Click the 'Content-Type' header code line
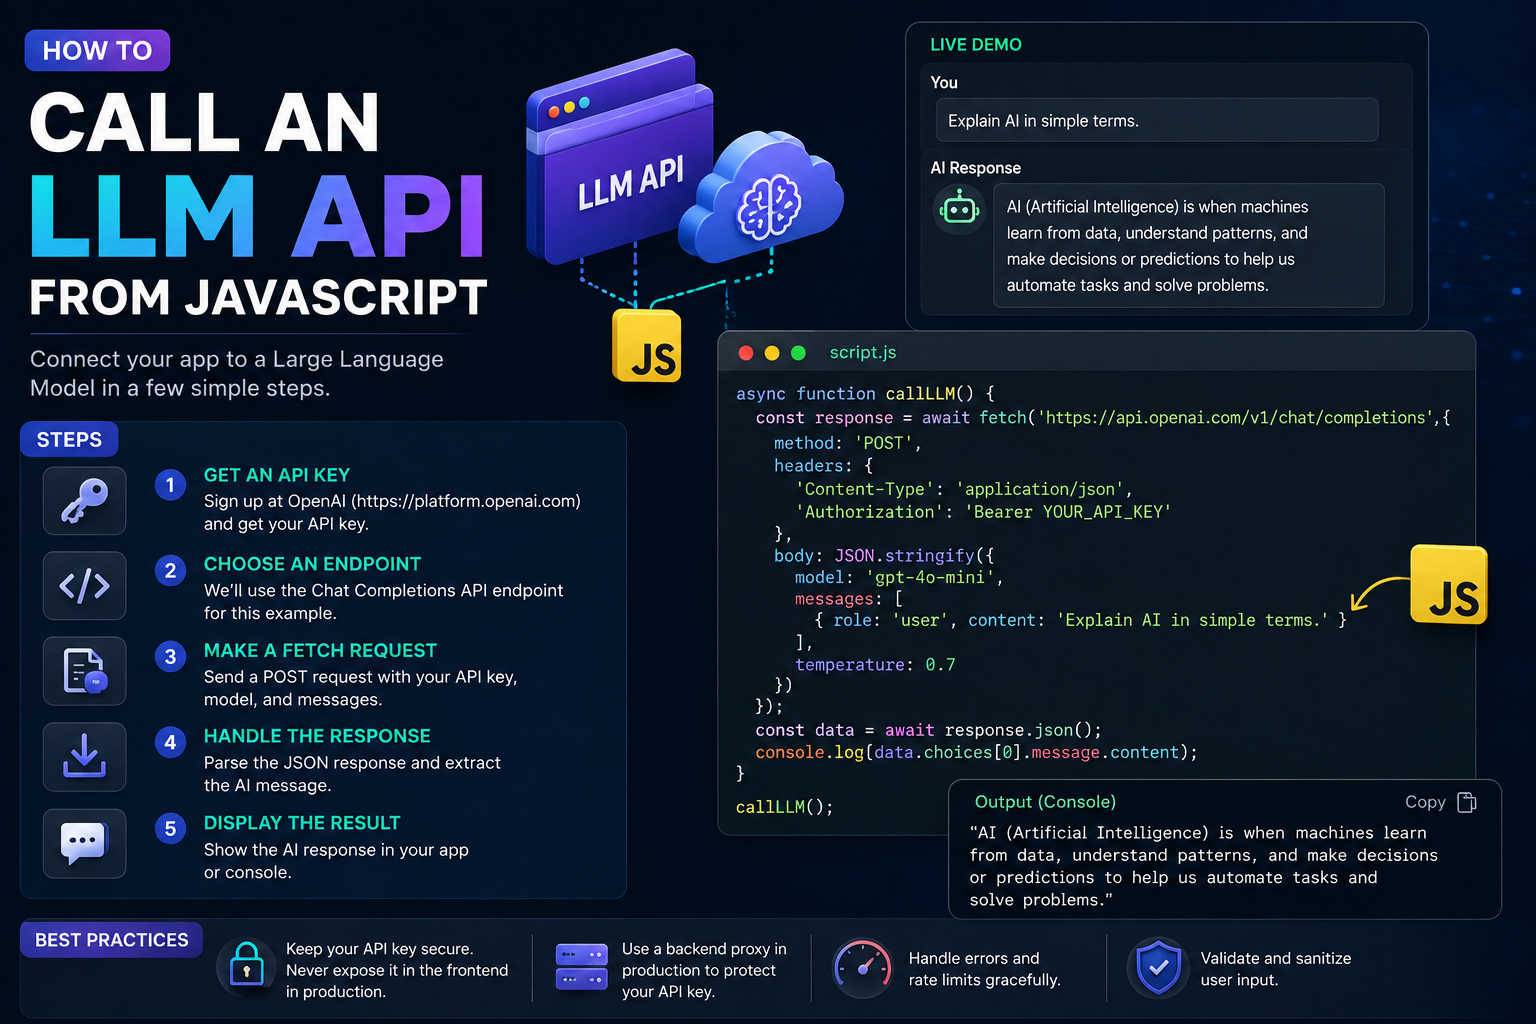This screenshot has width=1536, height=1024. pos(964,489)
